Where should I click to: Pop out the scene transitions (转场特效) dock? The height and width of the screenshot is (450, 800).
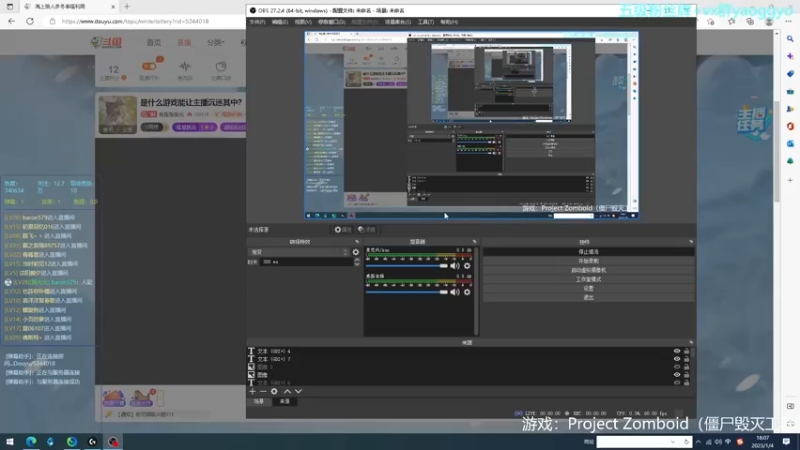[x=357, y=242]
